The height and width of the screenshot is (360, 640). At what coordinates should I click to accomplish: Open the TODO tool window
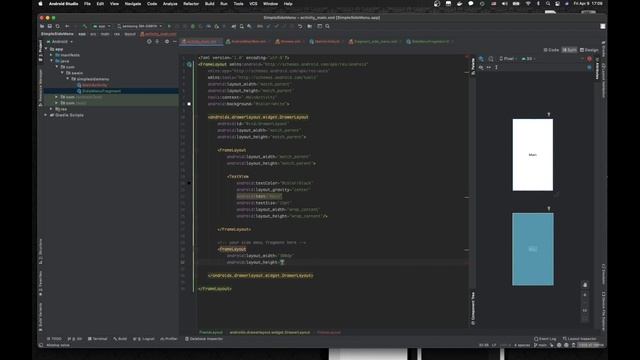click(x=54, y=339)
